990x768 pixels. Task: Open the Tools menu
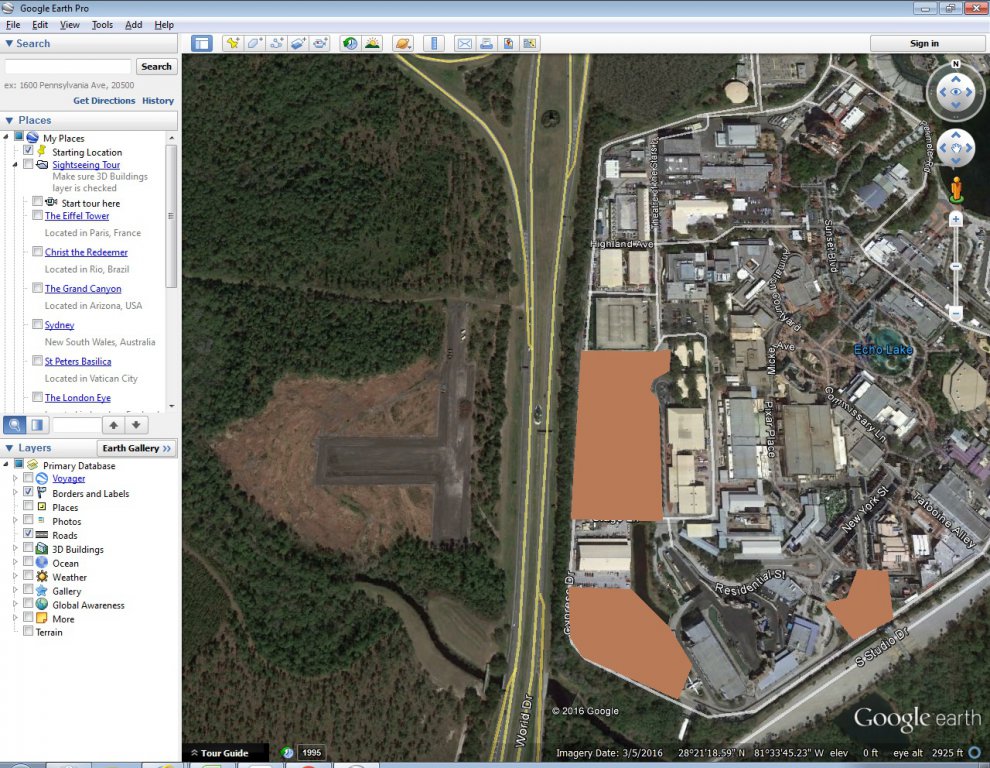click(102, 25)
